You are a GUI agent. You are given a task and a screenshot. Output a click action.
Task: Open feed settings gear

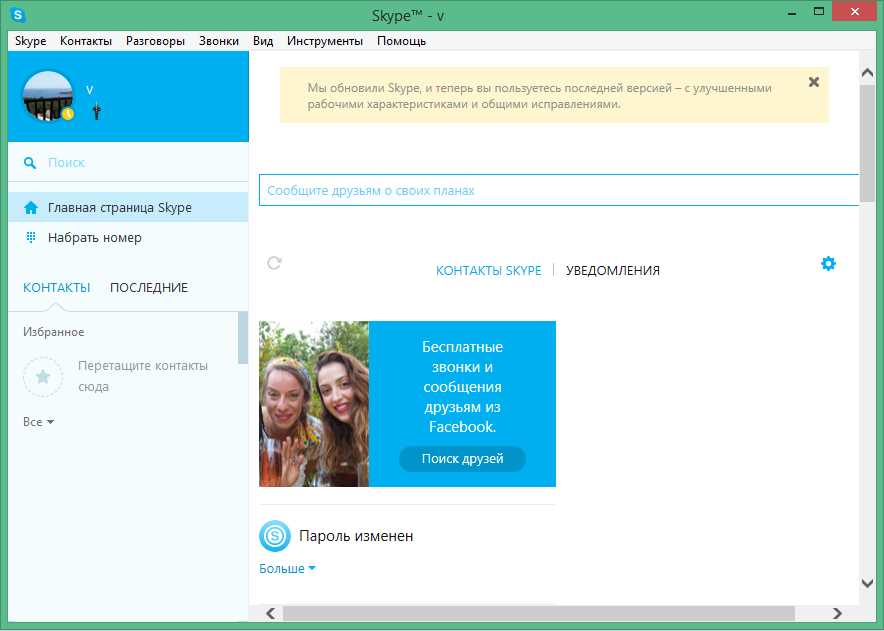pos(828,263)
